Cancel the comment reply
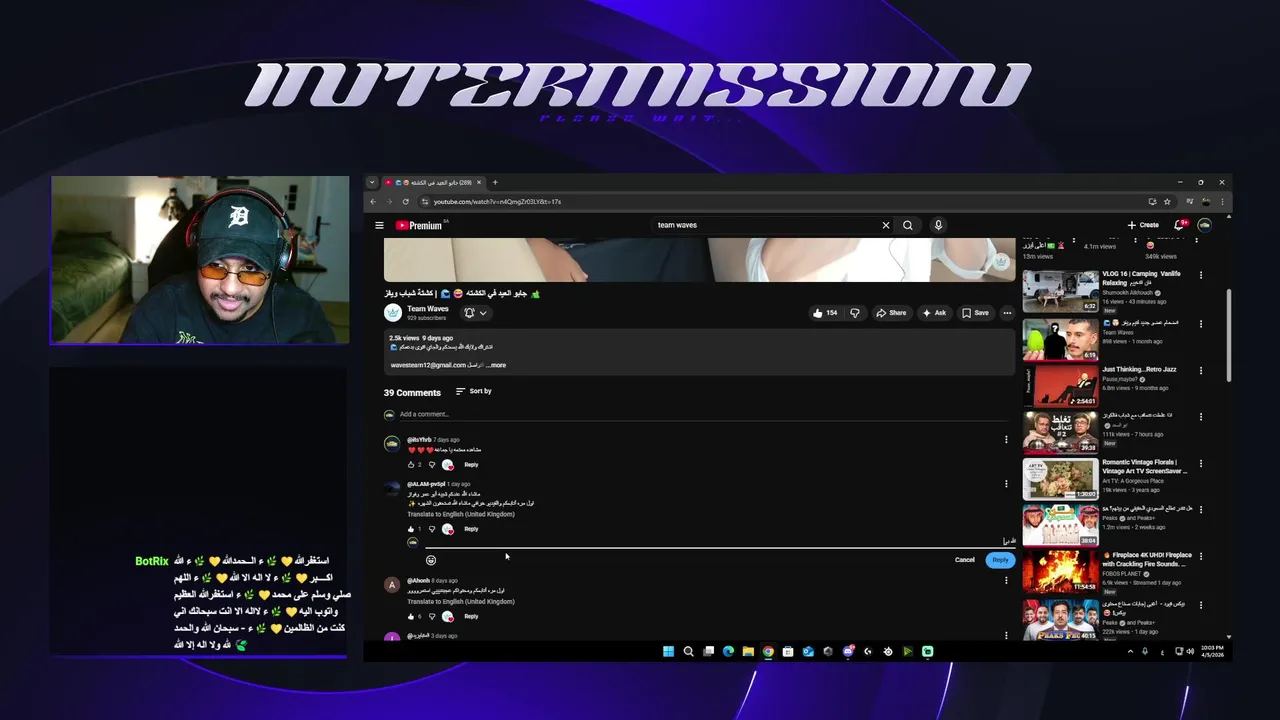The image size is (1280, 720). tap(965, 560)
